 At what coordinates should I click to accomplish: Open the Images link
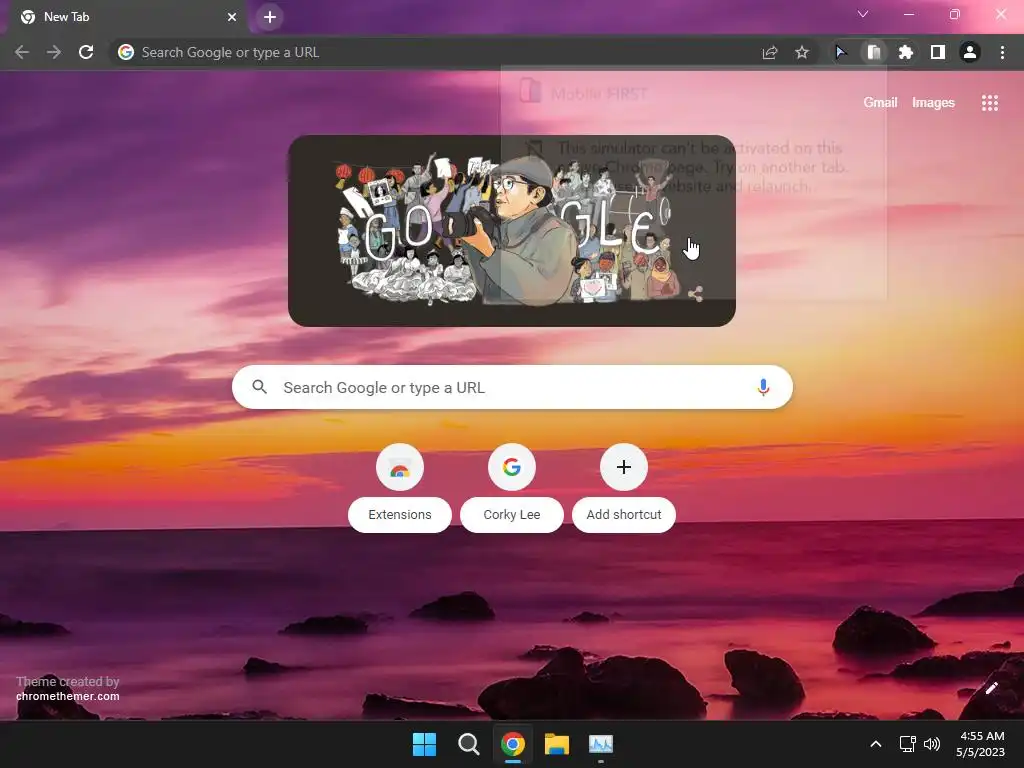click(933, 103)
